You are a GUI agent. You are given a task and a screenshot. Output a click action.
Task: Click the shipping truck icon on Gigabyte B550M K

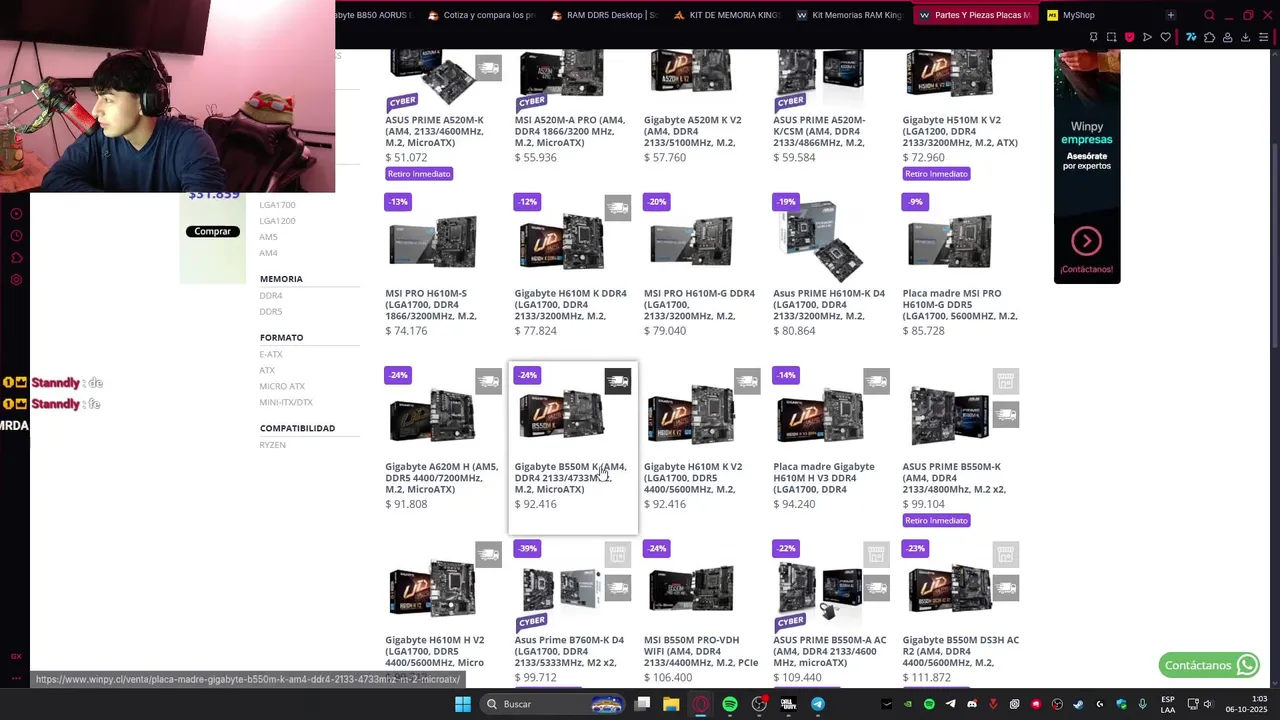[x=617, y=381]
